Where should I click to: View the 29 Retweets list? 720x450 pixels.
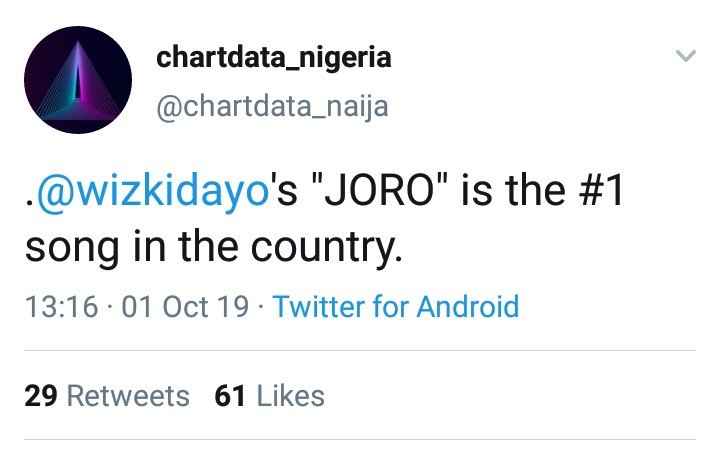(x=107, y=396)
